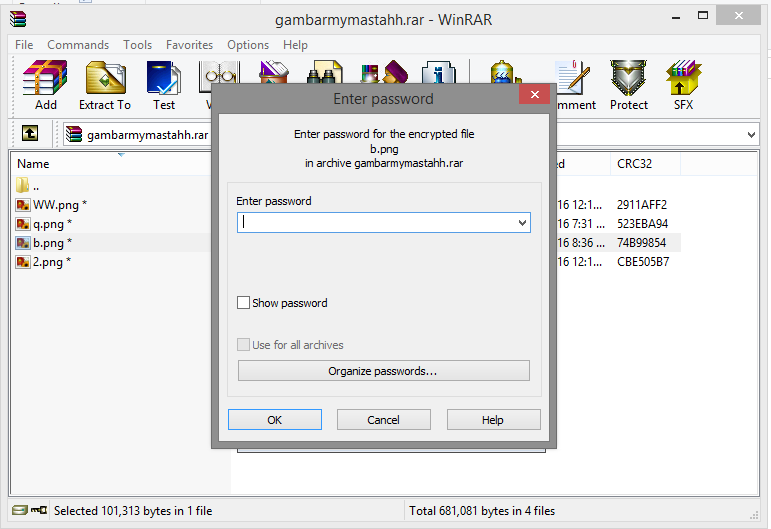This screenshot has width=771, height=529.
Task: Click CRC32 value 2911AFF2
Action: (642, 205)
